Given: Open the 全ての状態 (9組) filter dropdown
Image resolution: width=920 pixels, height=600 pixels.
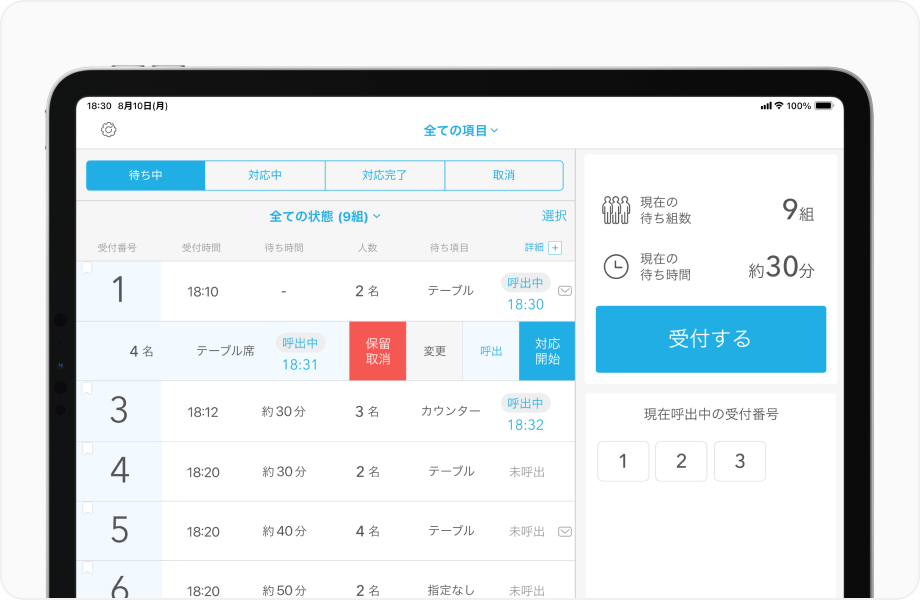Looking at the screenshot, I should (x=322, y=218).
